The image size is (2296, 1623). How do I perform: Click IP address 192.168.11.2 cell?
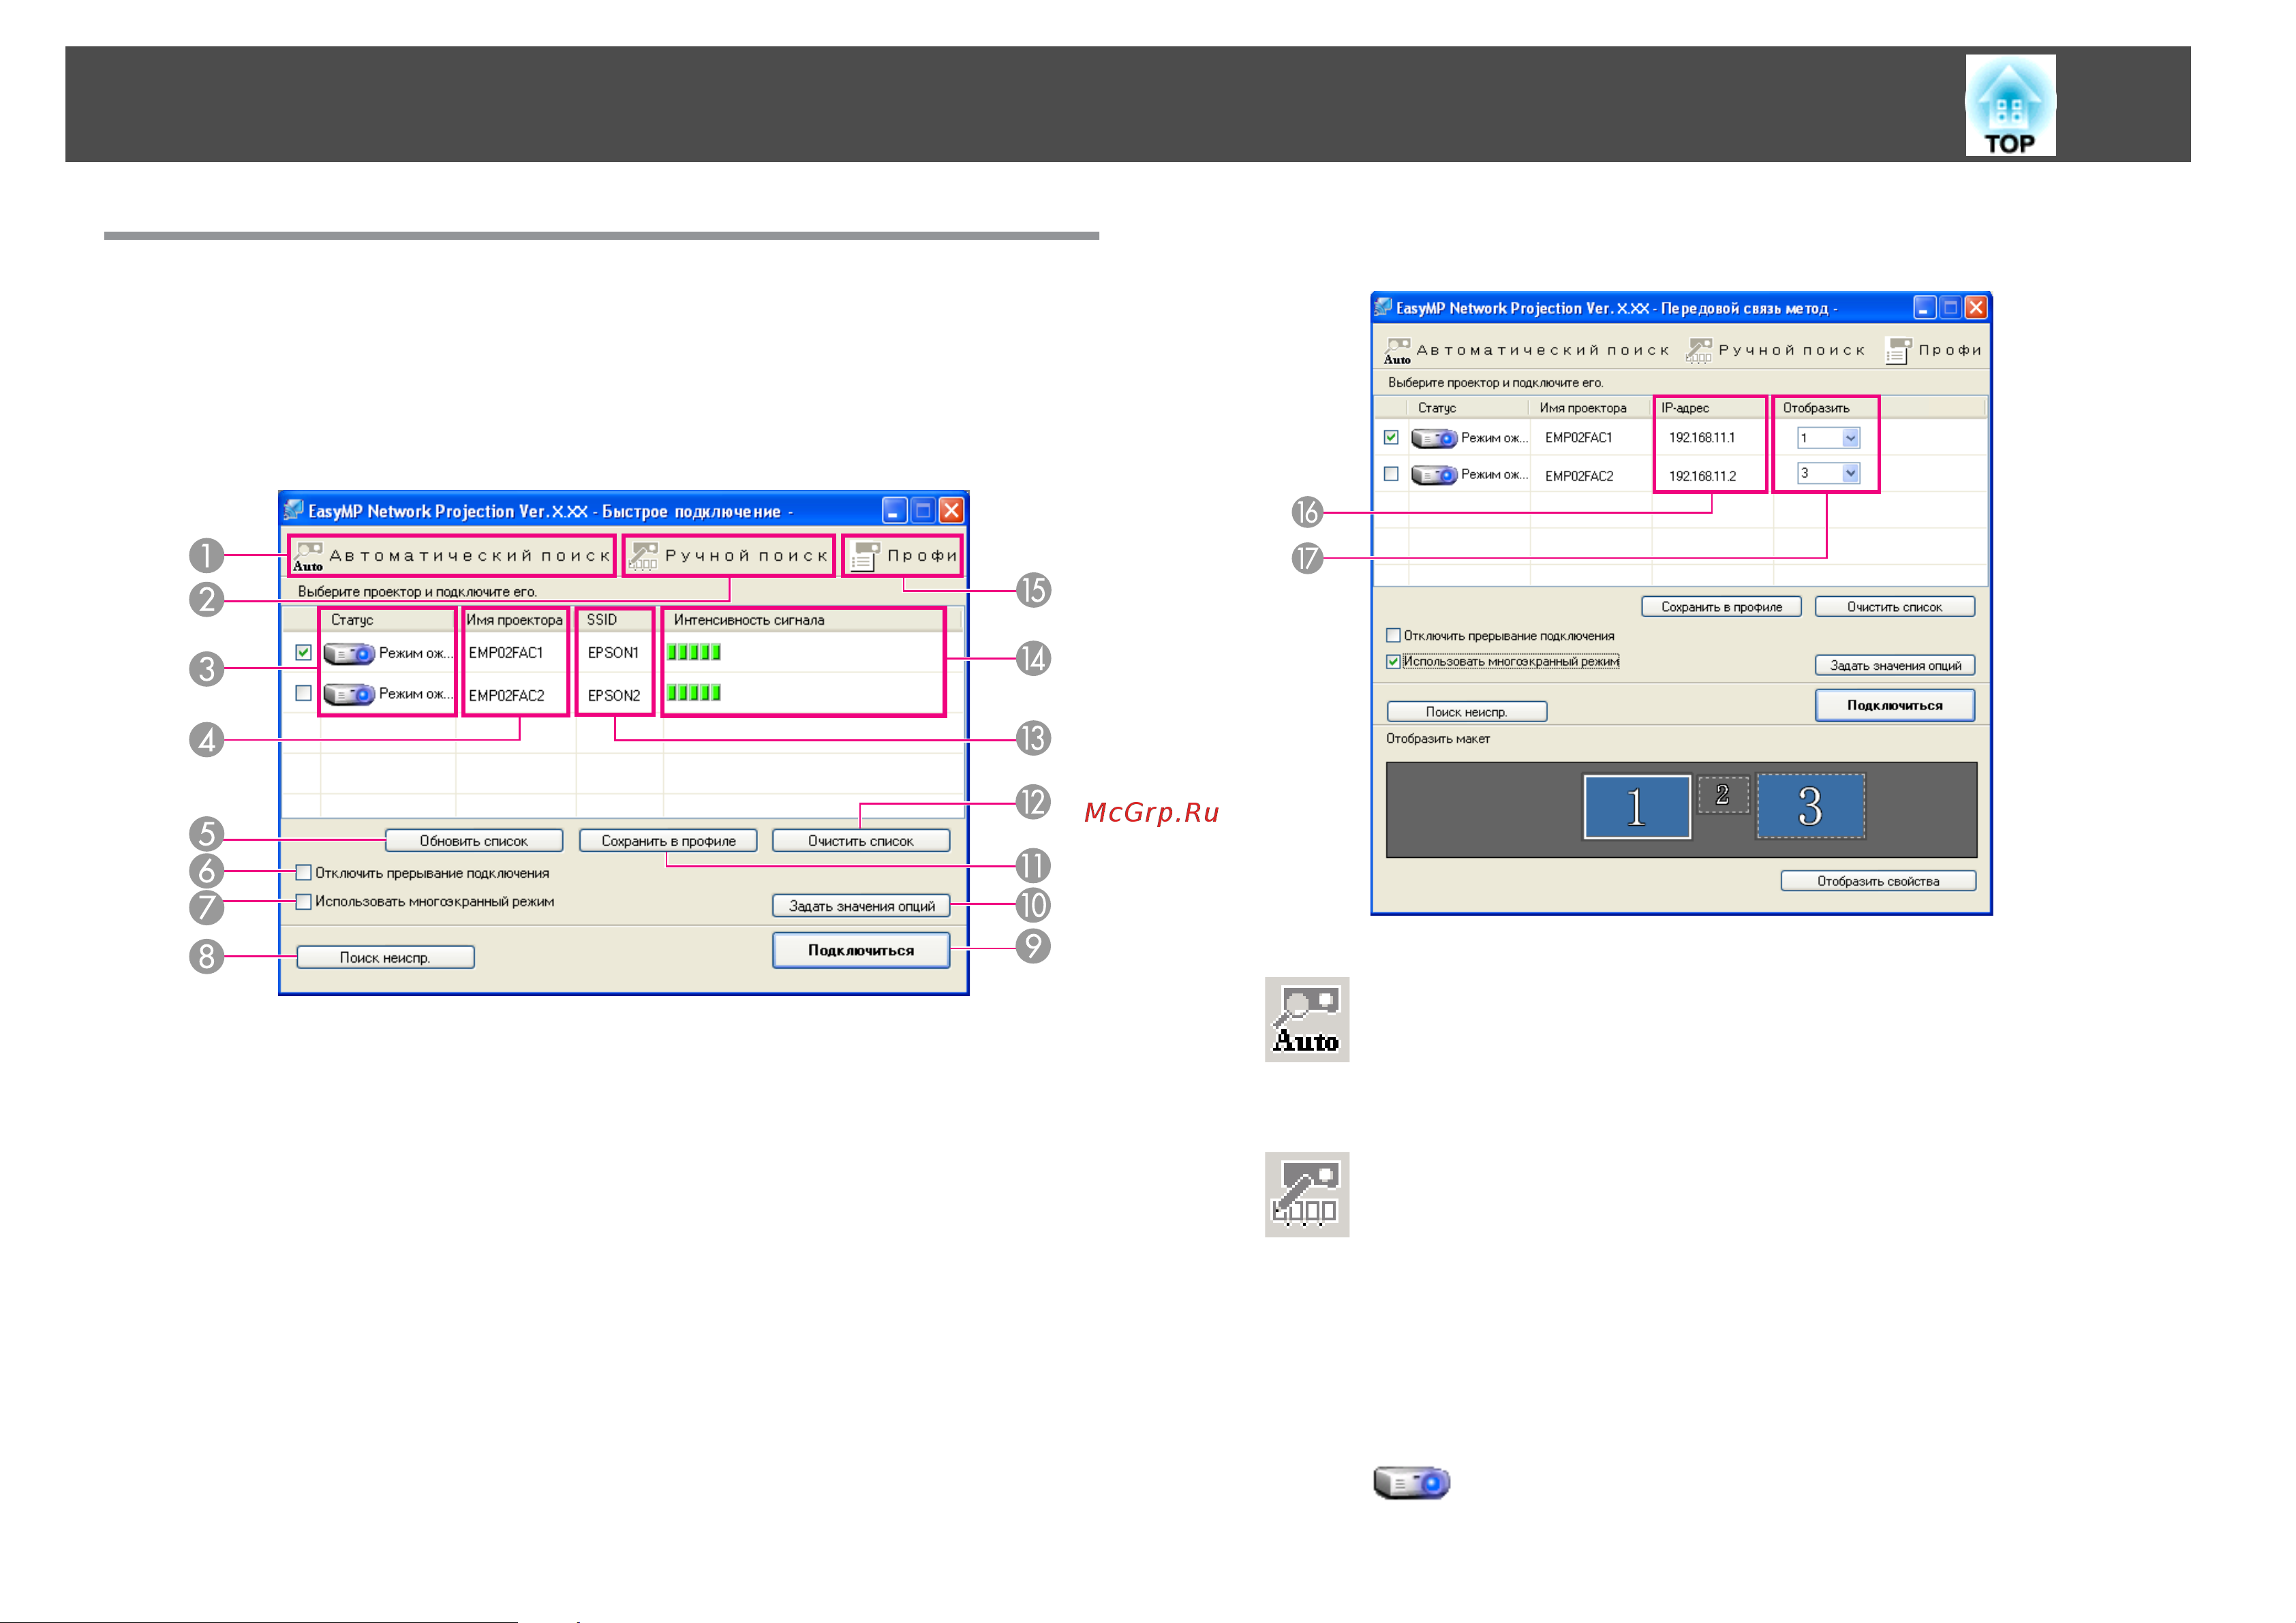[1702, 476]
